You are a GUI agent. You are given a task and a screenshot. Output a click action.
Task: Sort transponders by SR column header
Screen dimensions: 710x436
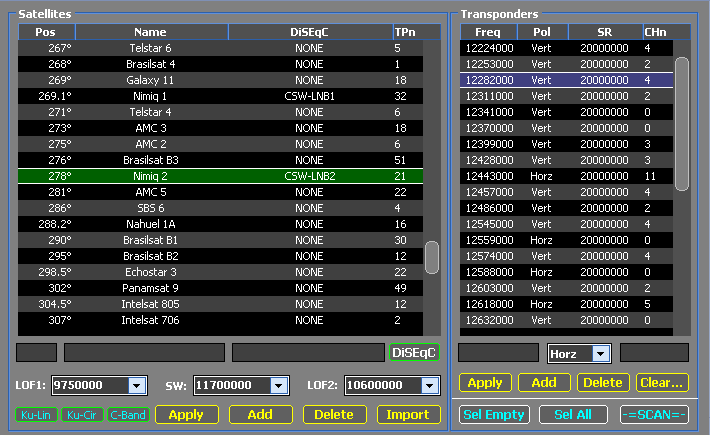coord(605,32)
